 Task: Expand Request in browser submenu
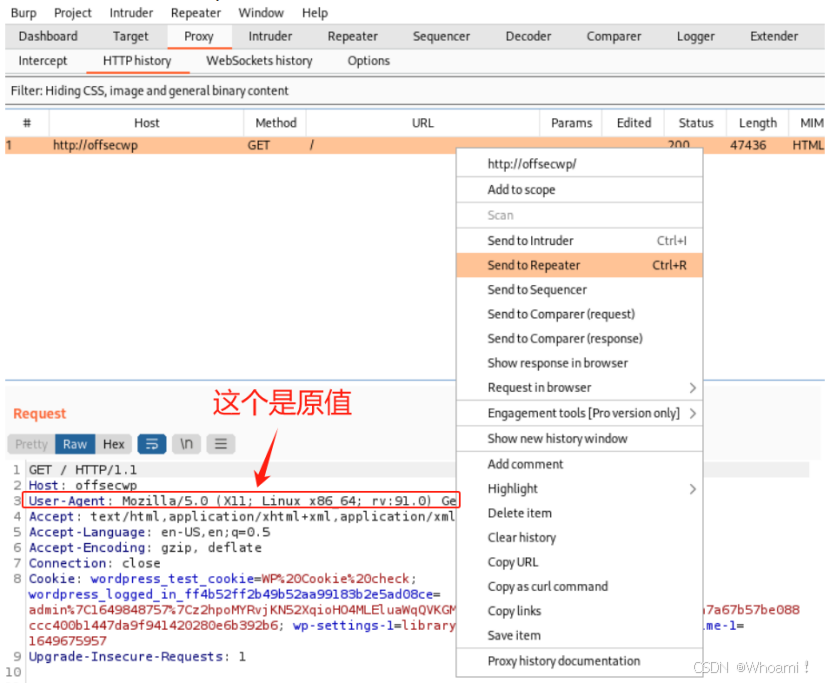coord(692,388)
